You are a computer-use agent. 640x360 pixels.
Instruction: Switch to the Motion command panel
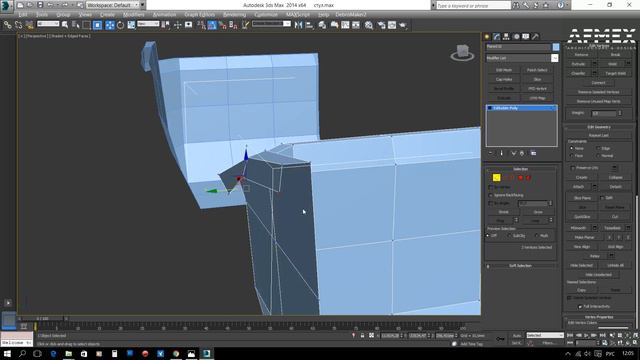coord(516,37)
